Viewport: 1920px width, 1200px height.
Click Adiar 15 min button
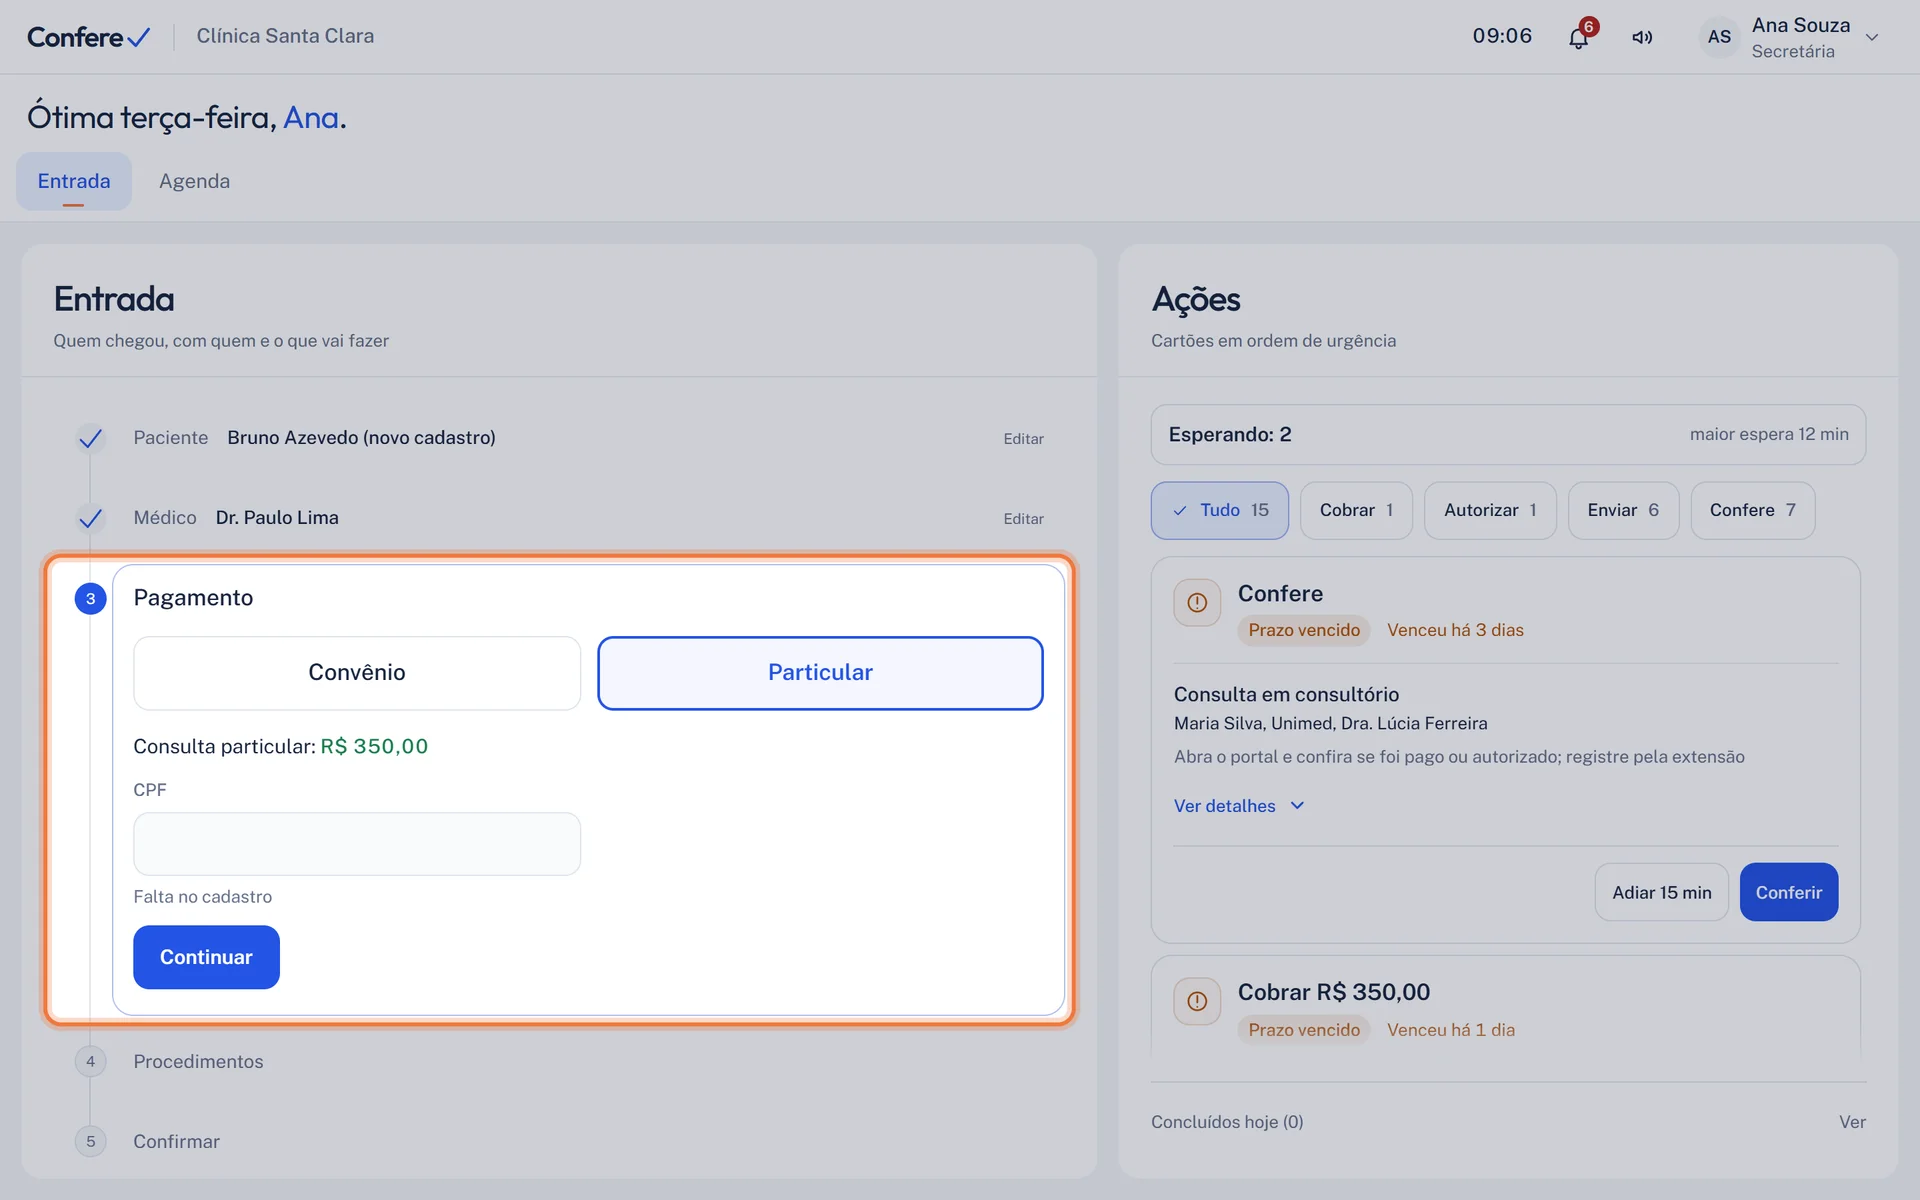(1661, 892)
